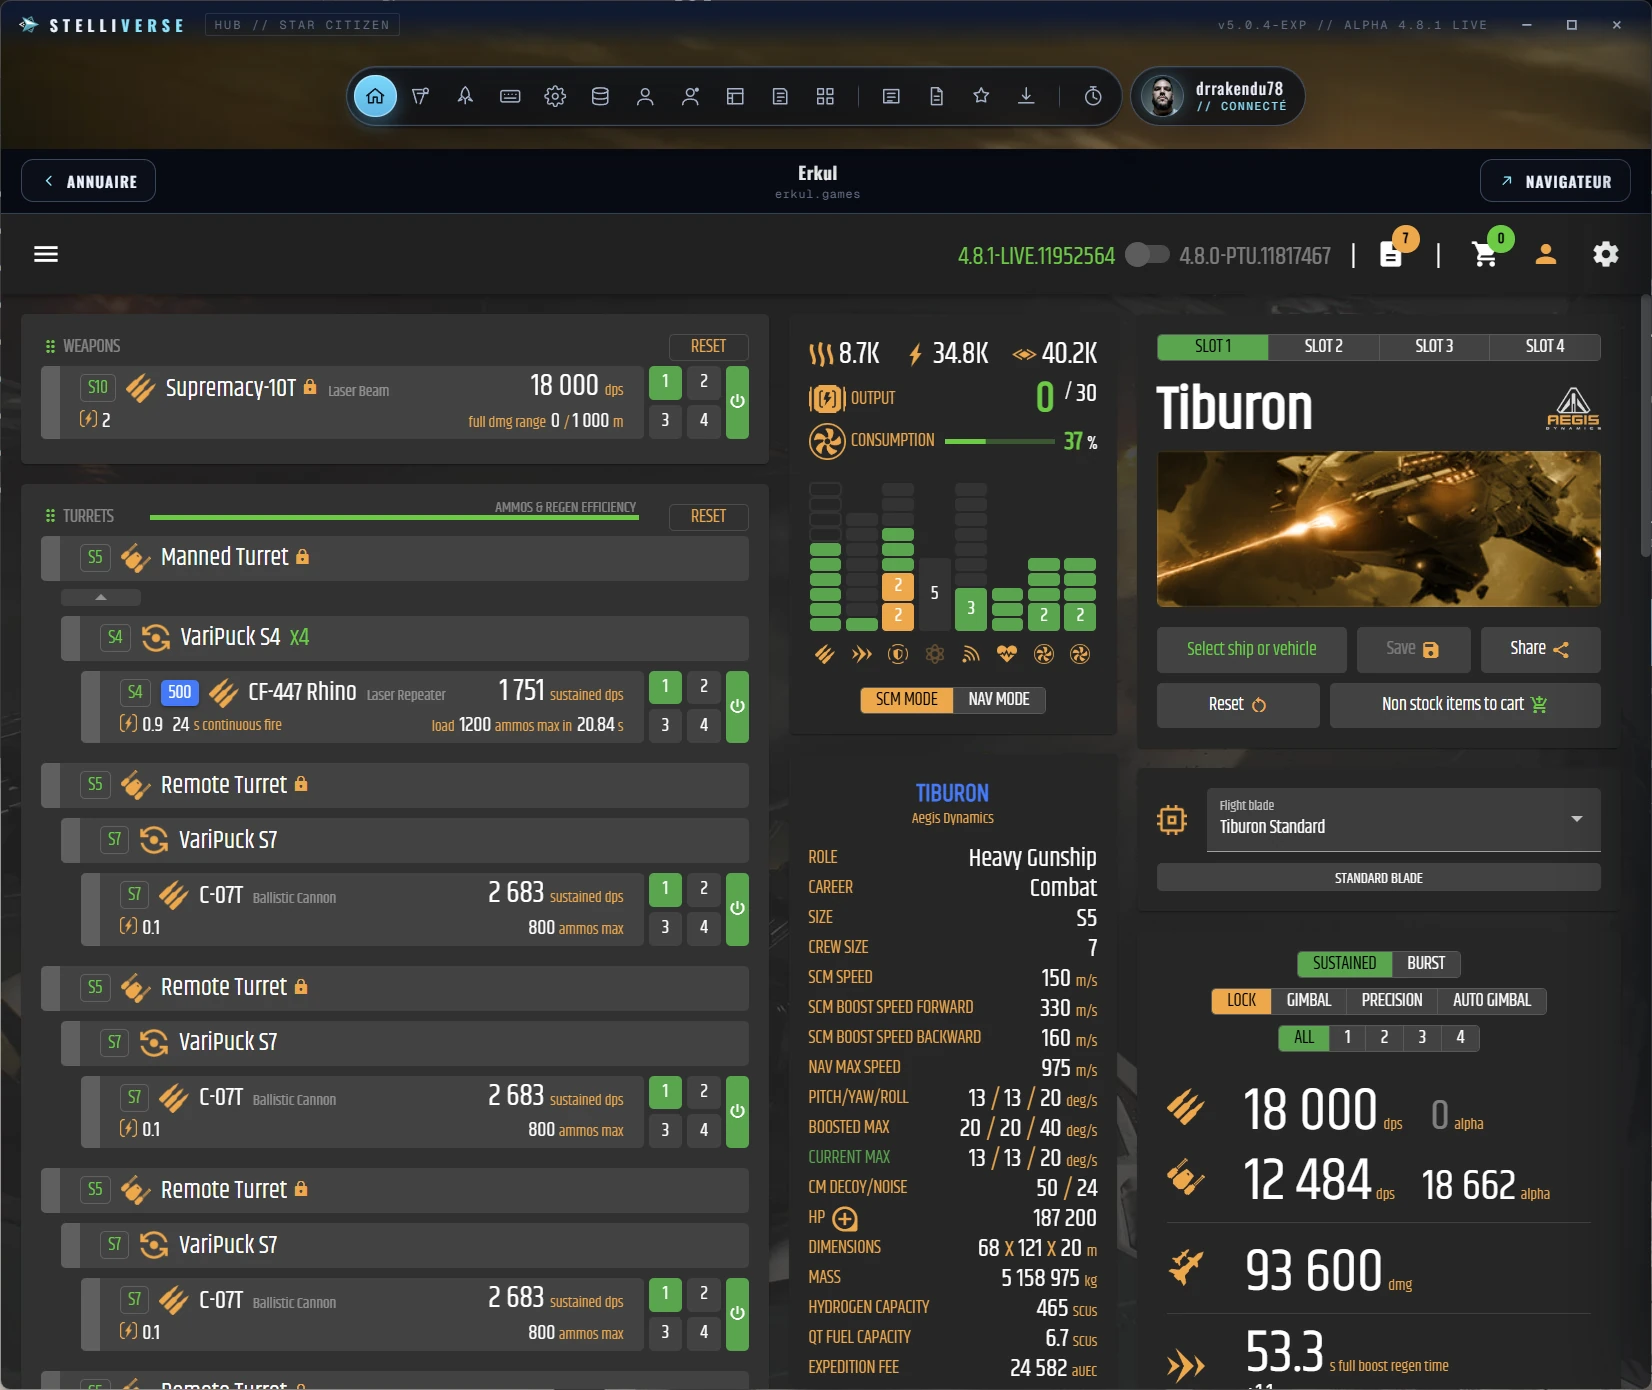Open the Erkul hamburger menu
This screenshot has height=1390, width=1652.
tap(46, 254)
